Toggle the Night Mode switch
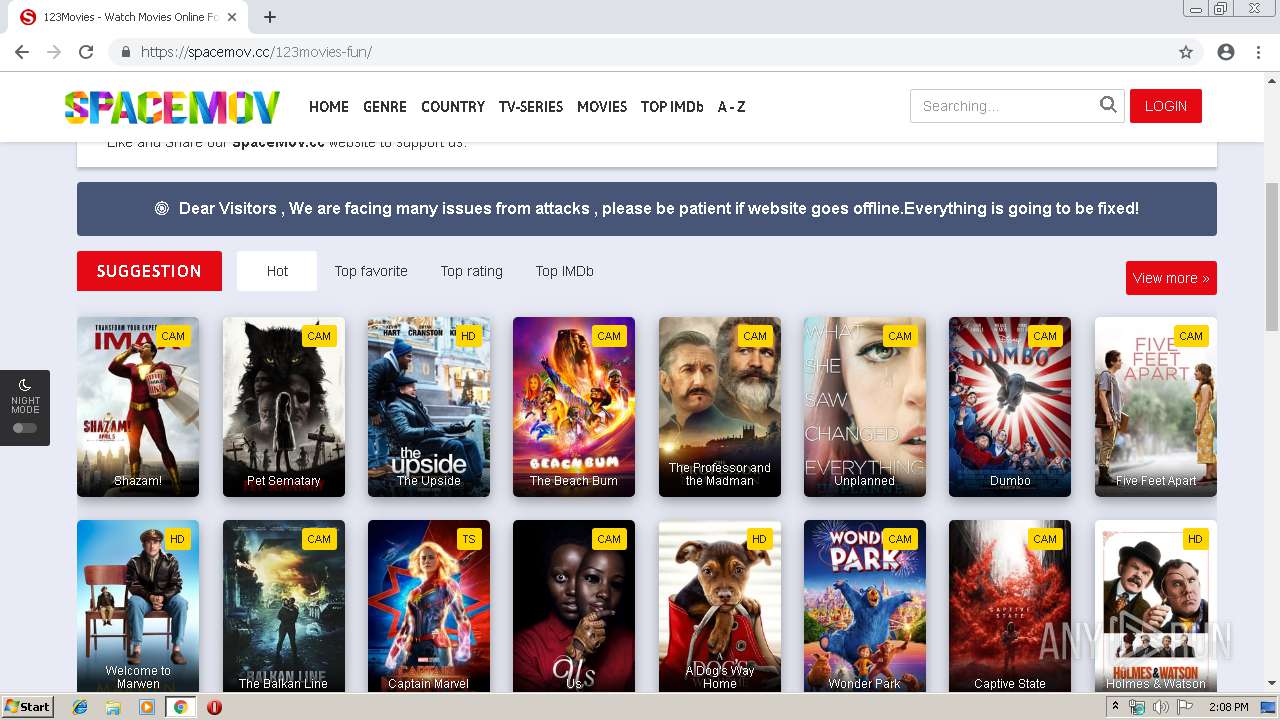This screenshot has width=1280, height=720. (x=25, y=428)
